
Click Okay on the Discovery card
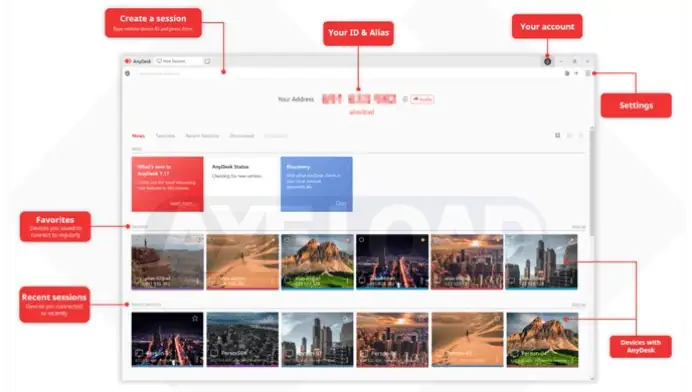click(341, 204)
